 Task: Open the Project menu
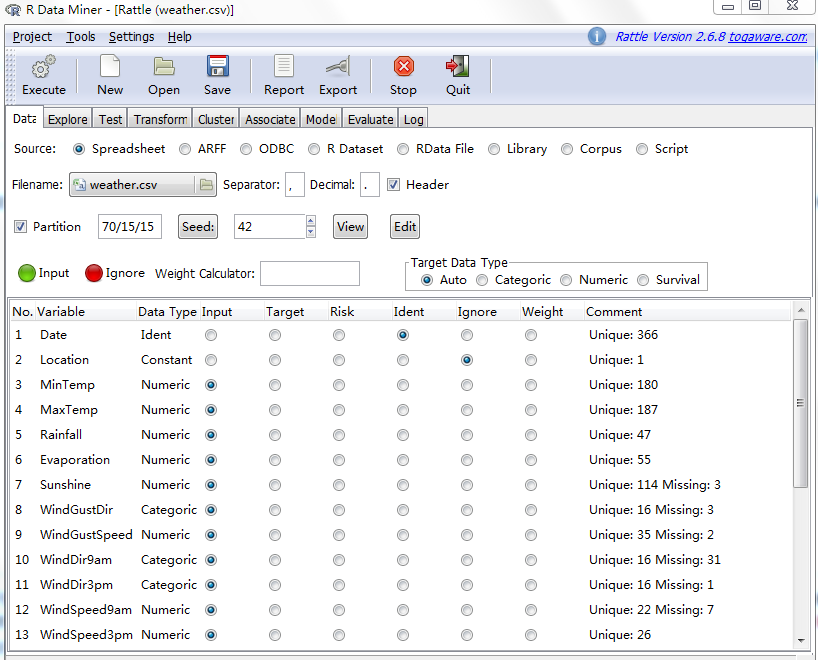[32, 37]
